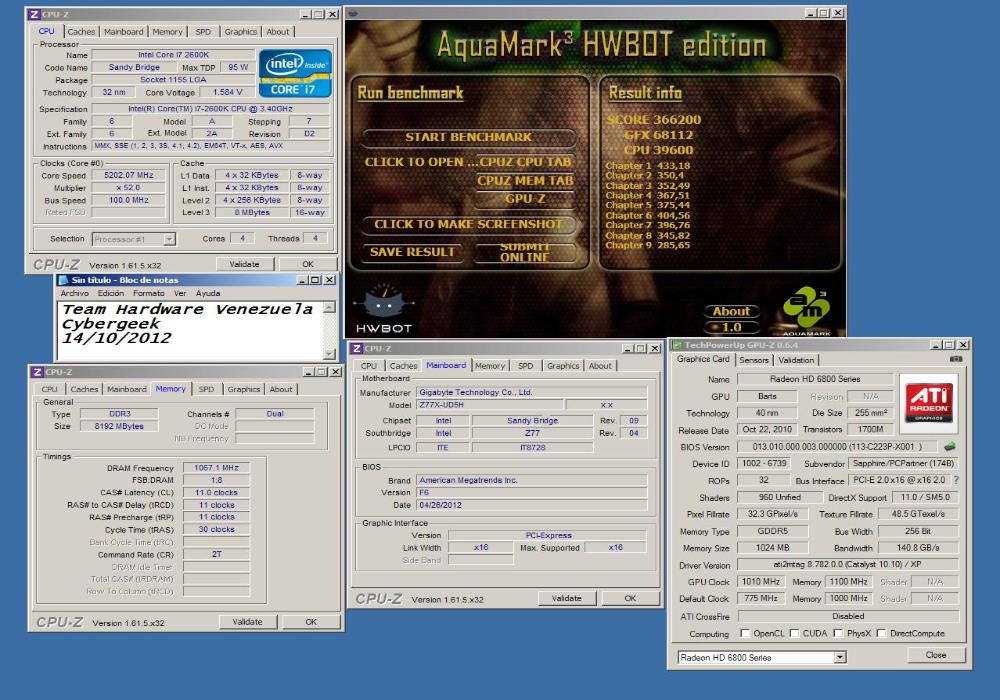This screenshot has width=1000, height=700.
Task: Click the Multiplier x 52.0 value
Action: tap(129, 188)
